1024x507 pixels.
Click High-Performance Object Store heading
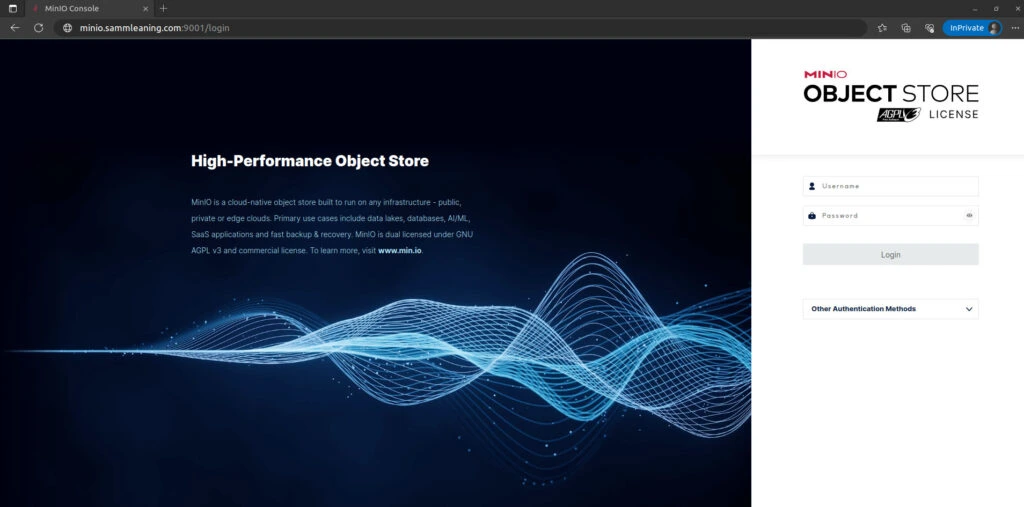tap(310, 161)
